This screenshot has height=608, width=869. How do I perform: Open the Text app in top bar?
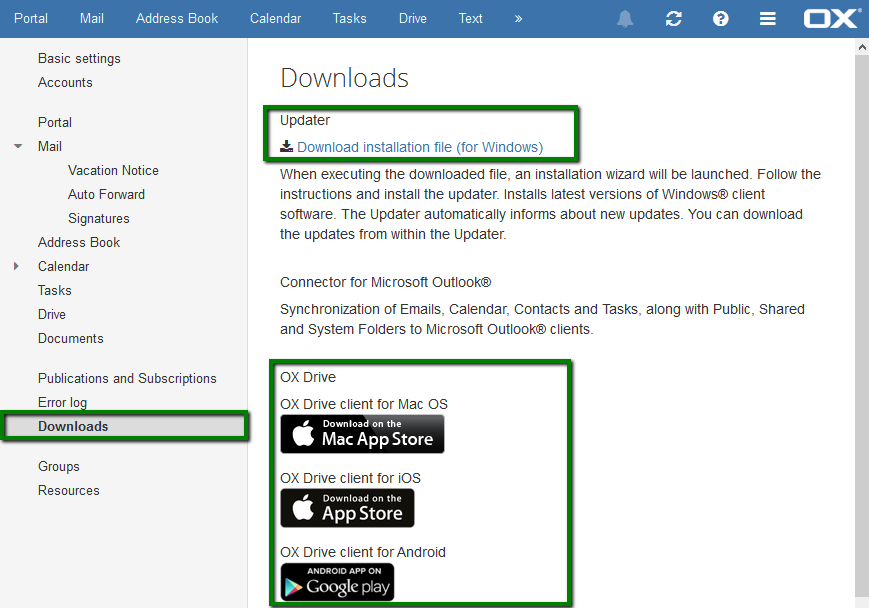point(471,18)
